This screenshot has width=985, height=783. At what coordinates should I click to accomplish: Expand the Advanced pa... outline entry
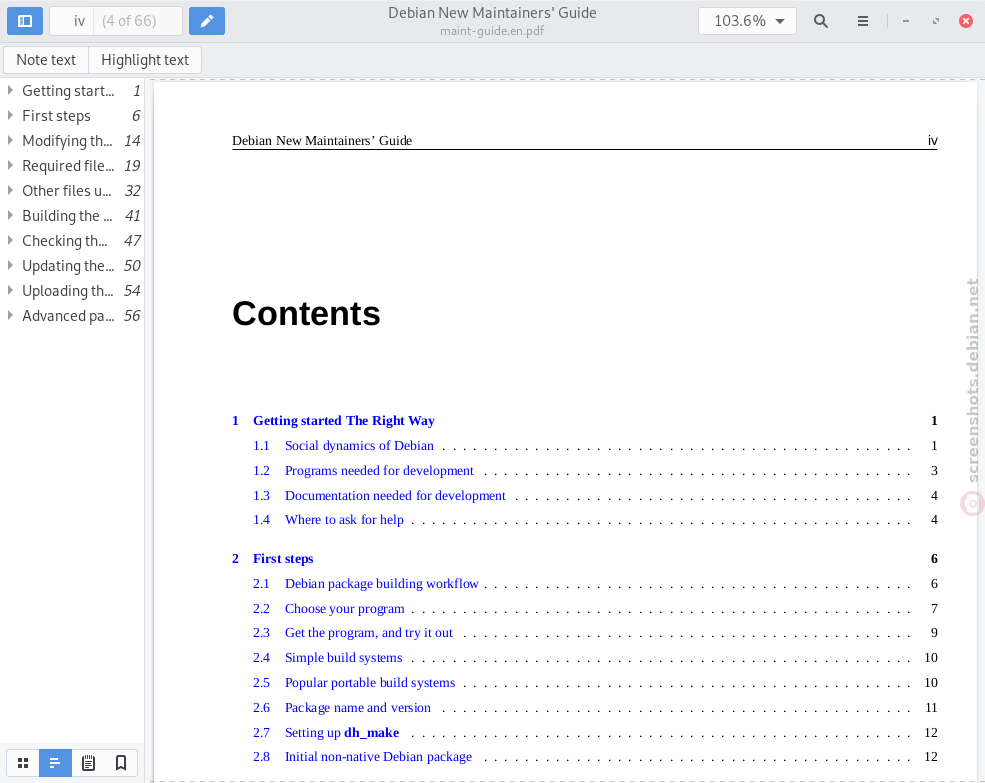(x=10, y=315)
